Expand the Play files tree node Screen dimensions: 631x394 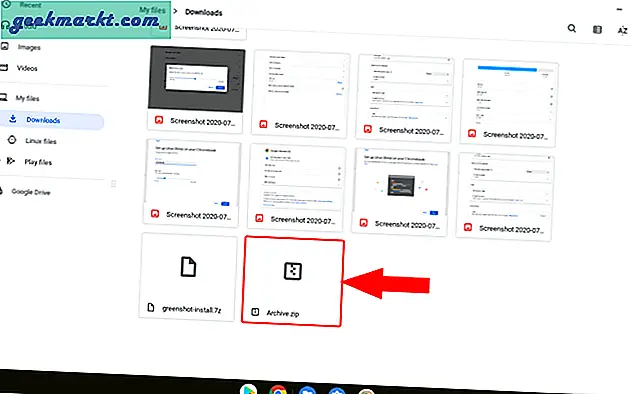point(2,161)
